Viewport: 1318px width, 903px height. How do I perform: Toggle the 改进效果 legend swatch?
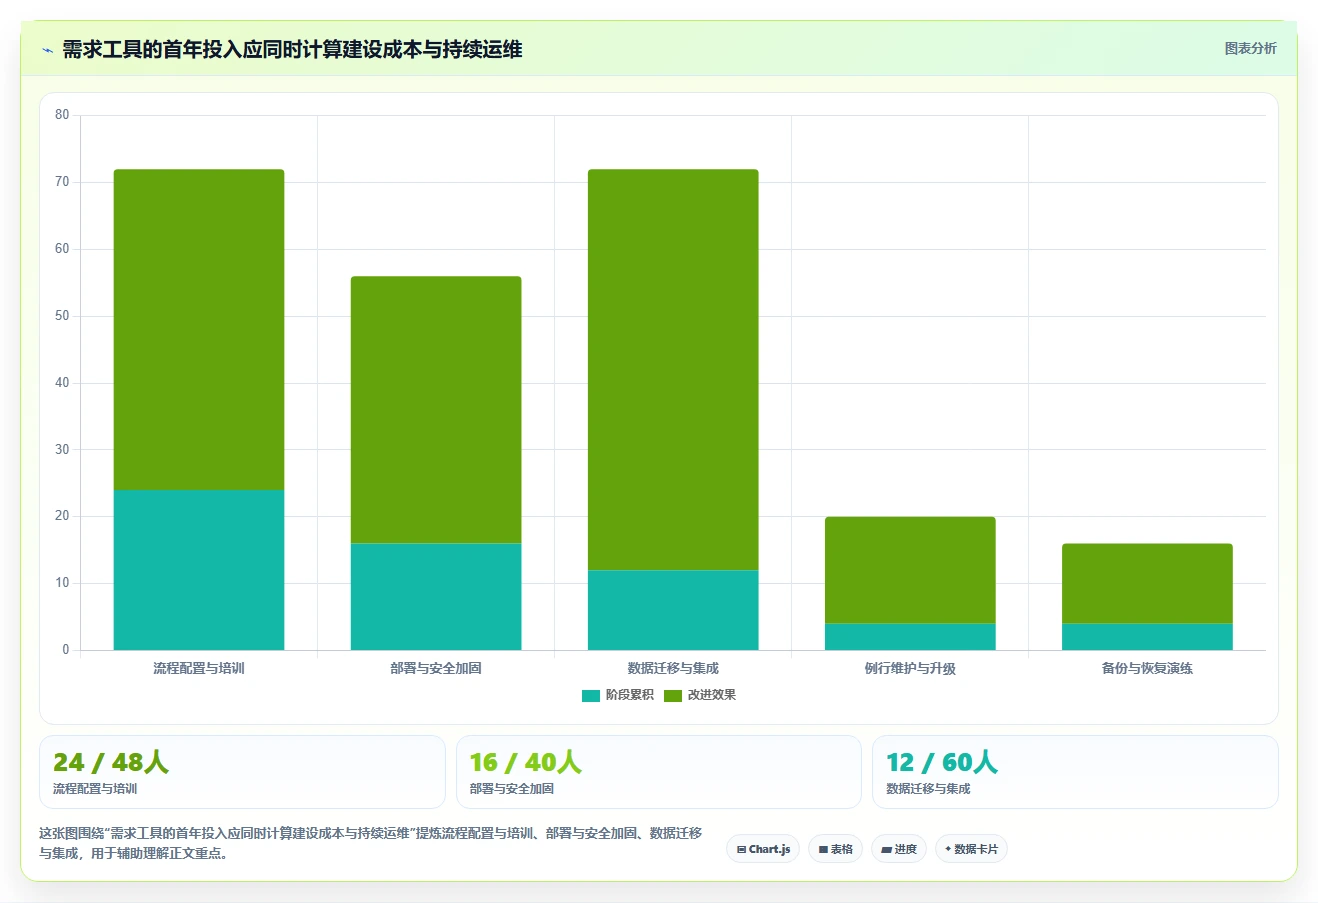pyautogui.click(x=673, y=696)
